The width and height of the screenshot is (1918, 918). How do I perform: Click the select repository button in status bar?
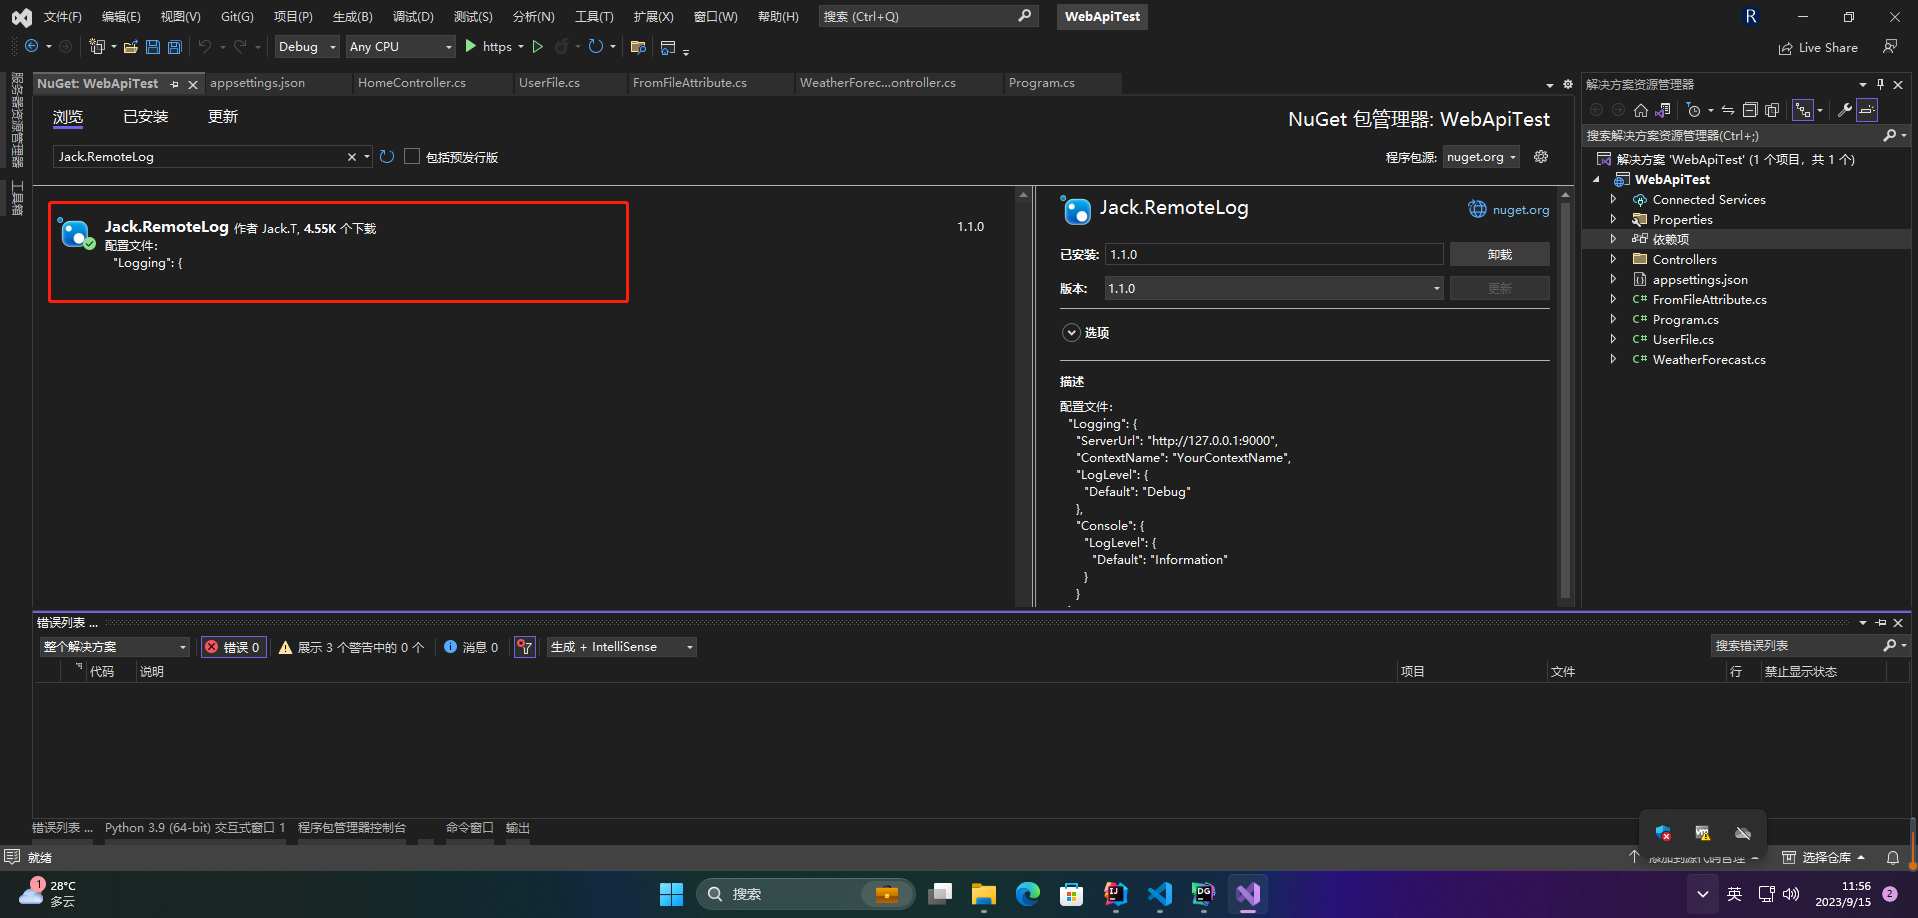tap(1824, 857)
